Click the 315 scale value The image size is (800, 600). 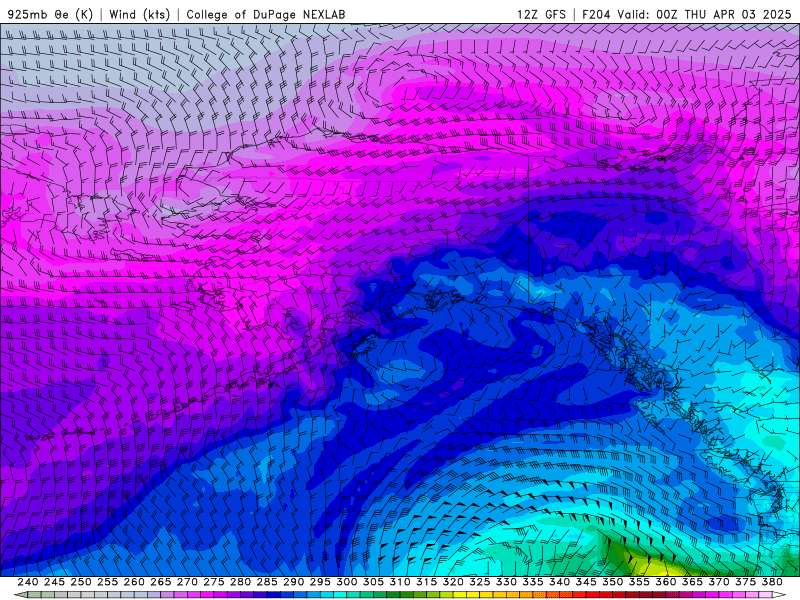pos(427,582)
